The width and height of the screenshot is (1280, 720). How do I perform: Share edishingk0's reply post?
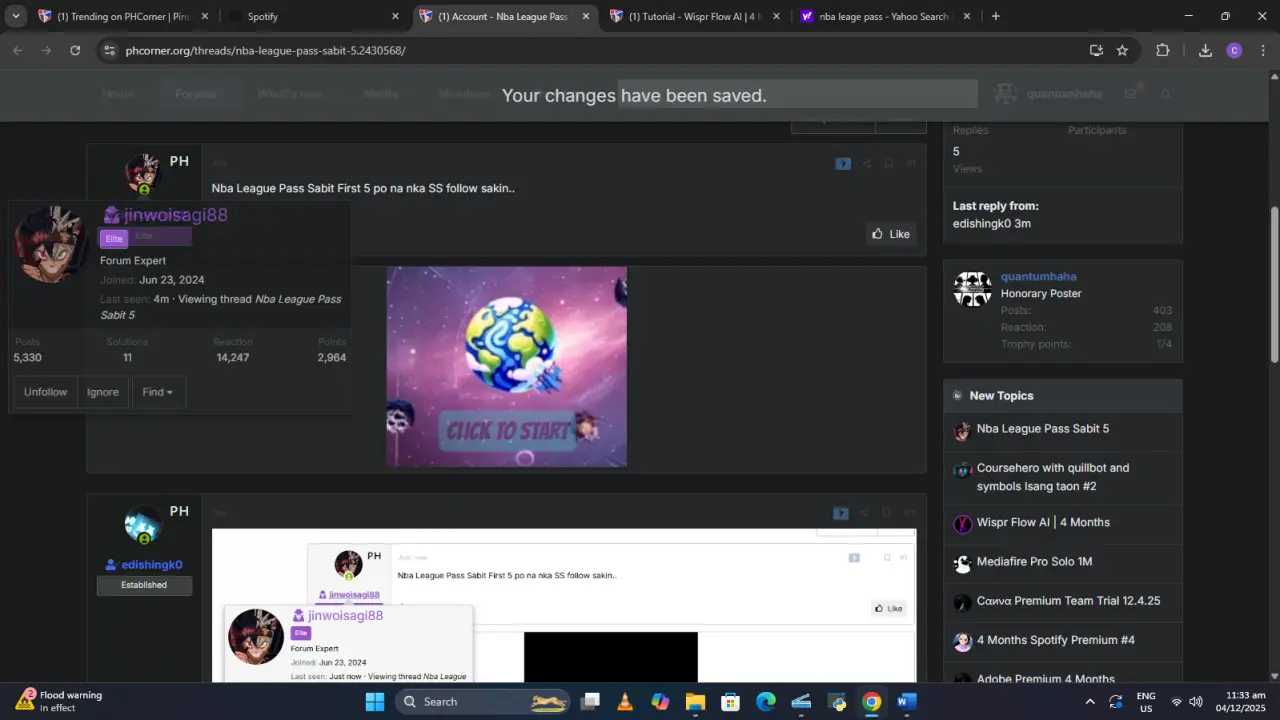[x=865, y=513]
